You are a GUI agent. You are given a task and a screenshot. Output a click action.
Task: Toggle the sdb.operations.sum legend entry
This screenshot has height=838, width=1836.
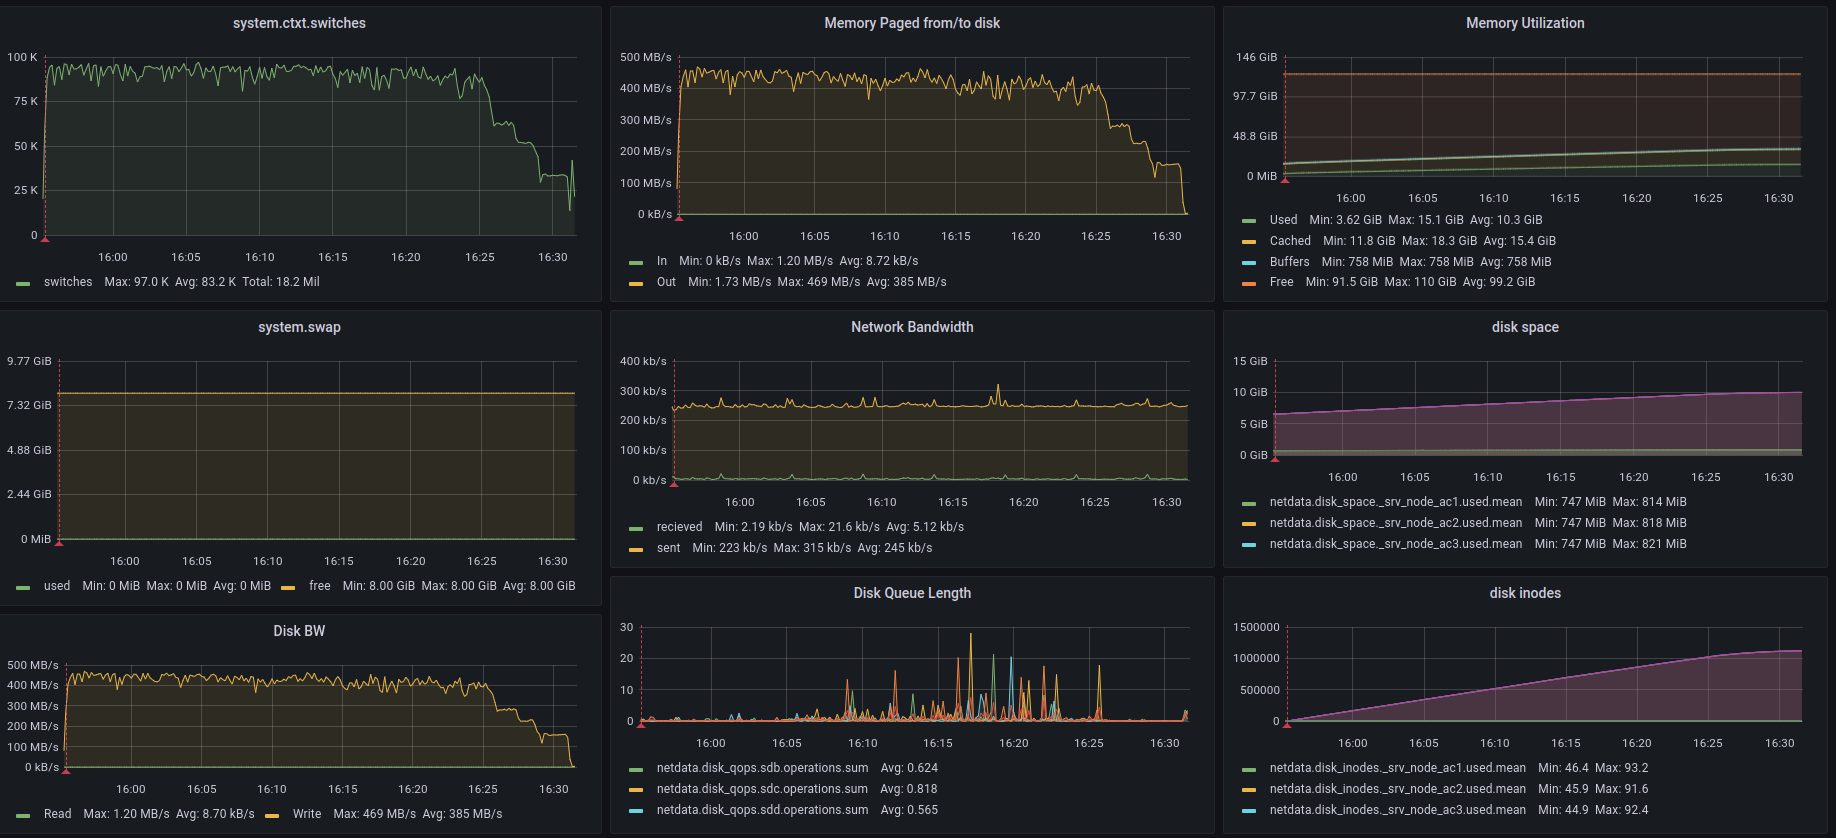(762, 768)
